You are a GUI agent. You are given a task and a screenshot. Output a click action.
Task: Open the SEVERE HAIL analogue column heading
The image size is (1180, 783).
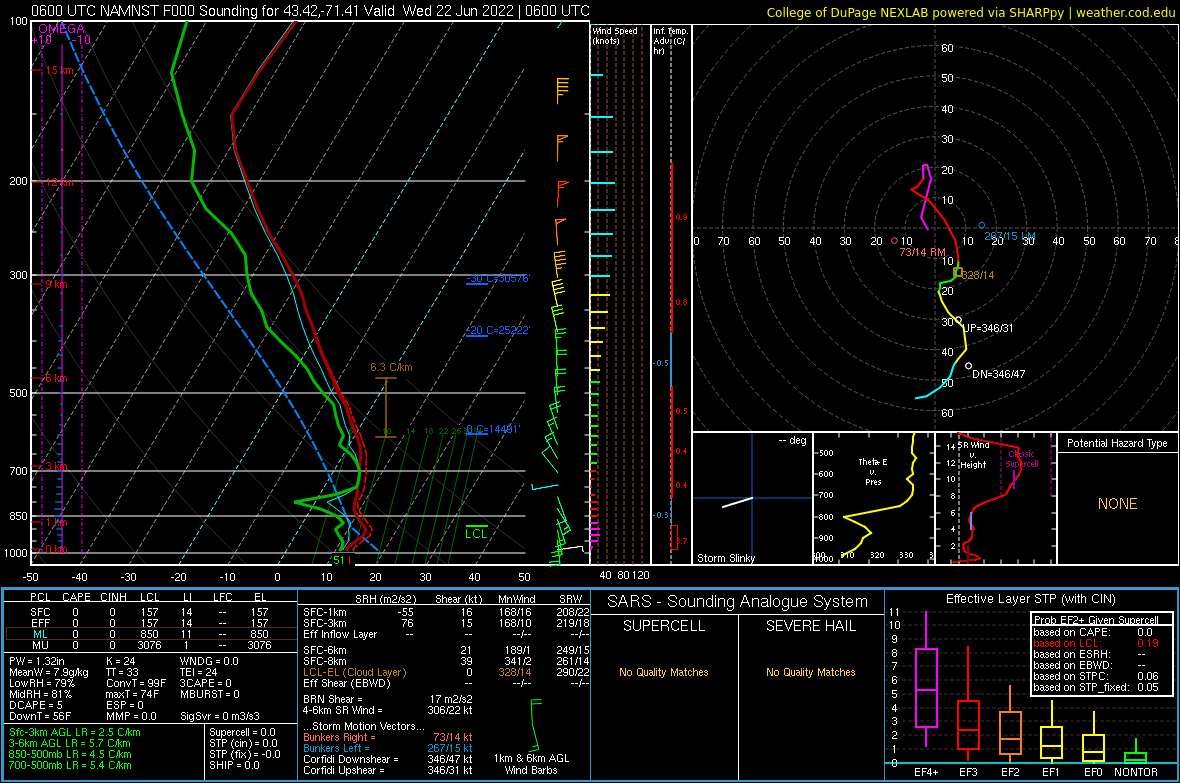click(810, 626)
